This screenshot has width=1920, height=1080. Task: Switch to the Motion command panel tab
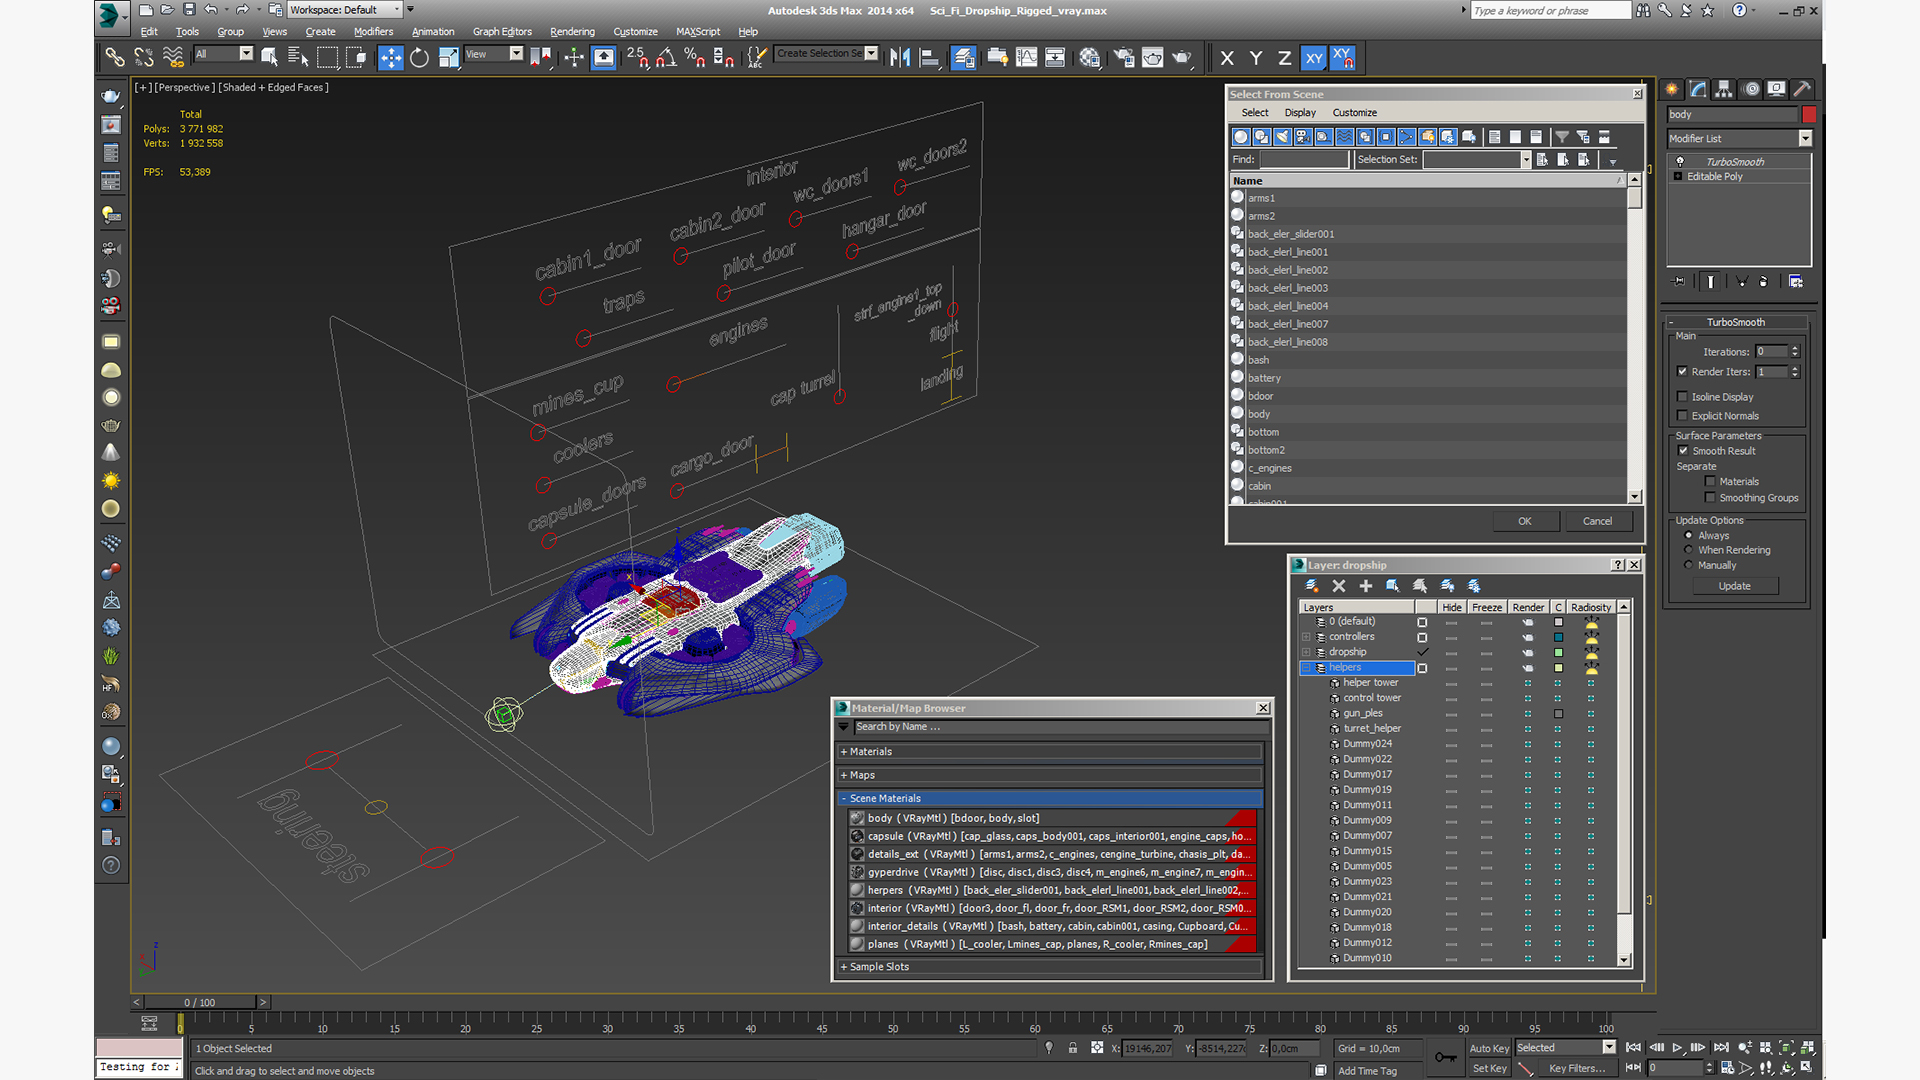point(1751,89)
